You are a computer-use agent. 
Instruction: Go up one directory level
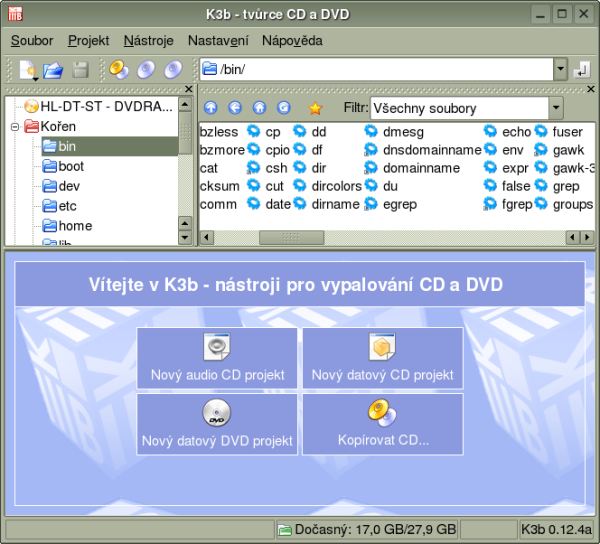pos(210,108)
